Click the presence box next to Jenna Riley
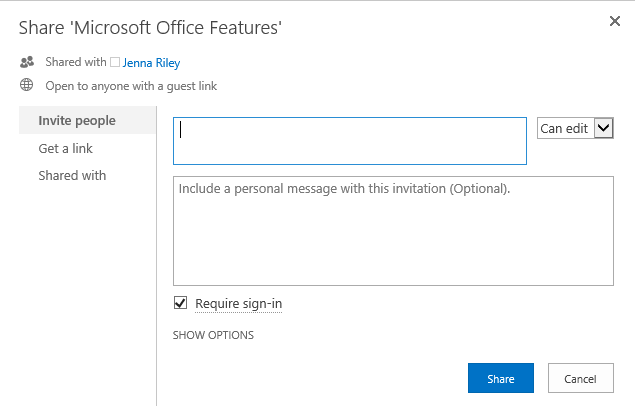This screenshot has width=635, height=419. coord(115,62)
